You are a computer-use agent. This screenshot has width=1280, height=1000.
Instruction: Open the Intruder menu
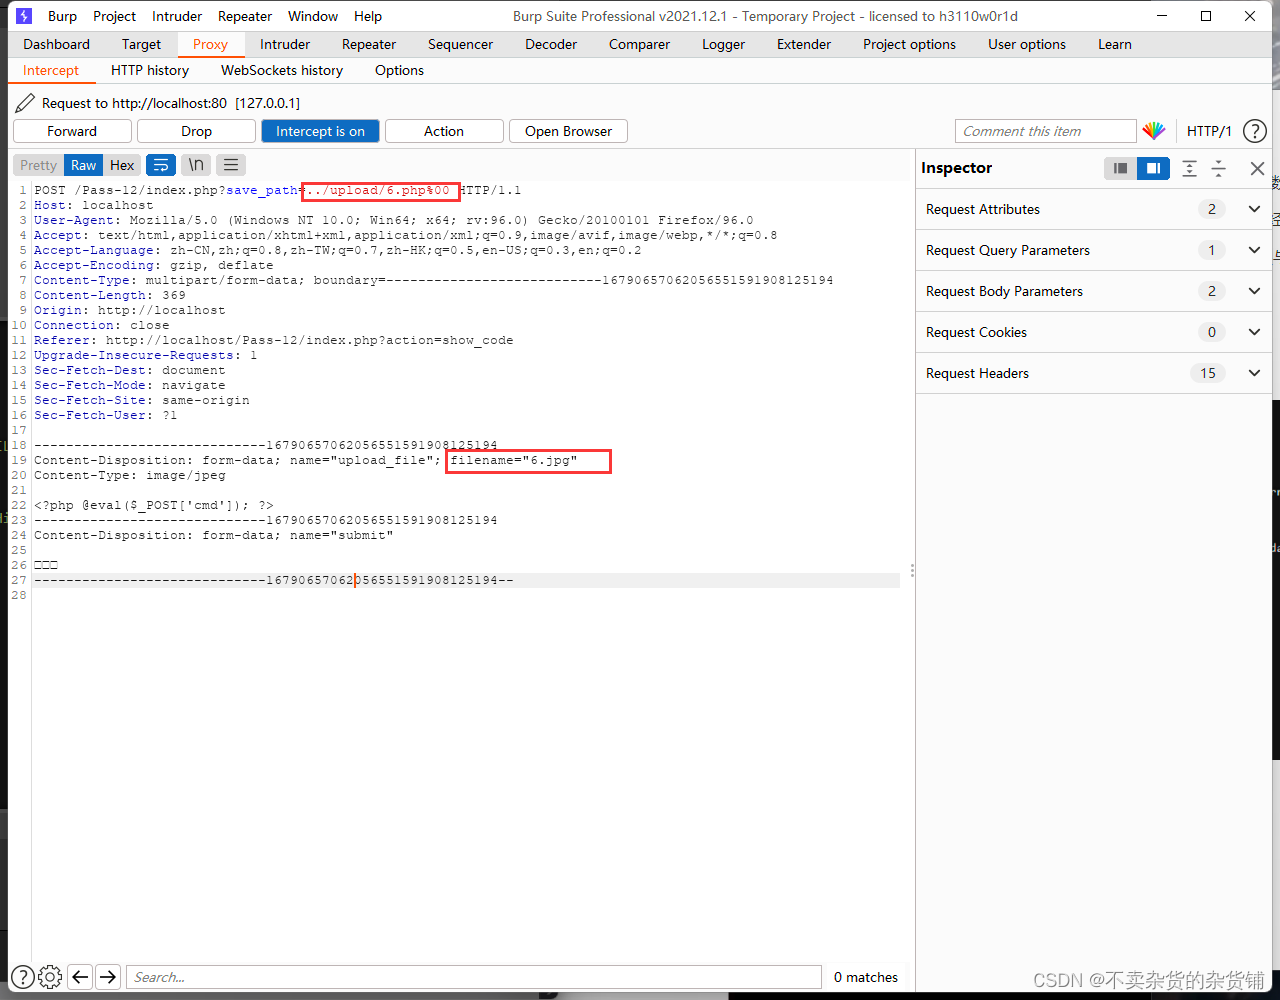tap(177, 16)
